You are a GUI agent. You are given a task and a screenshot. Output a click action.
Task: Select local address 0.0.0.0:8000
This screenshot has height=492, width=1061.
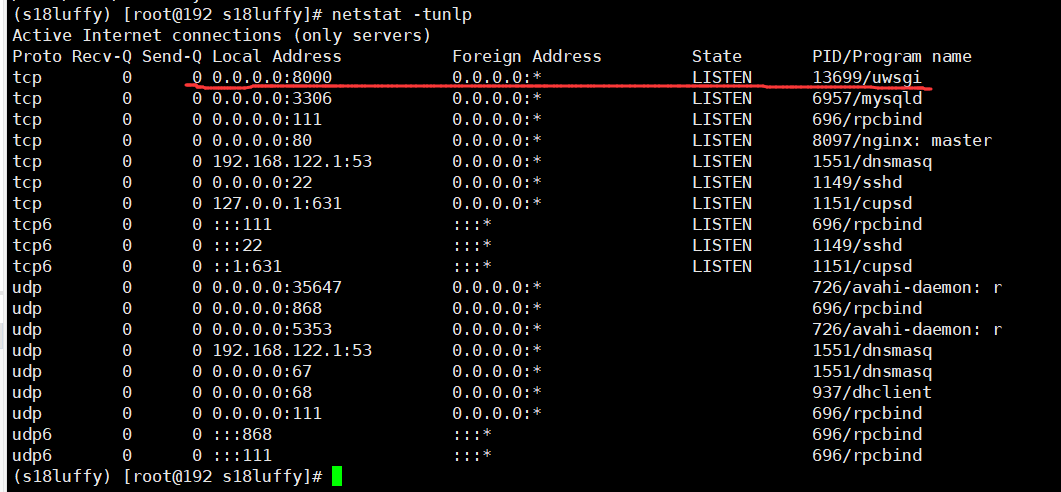272,77
